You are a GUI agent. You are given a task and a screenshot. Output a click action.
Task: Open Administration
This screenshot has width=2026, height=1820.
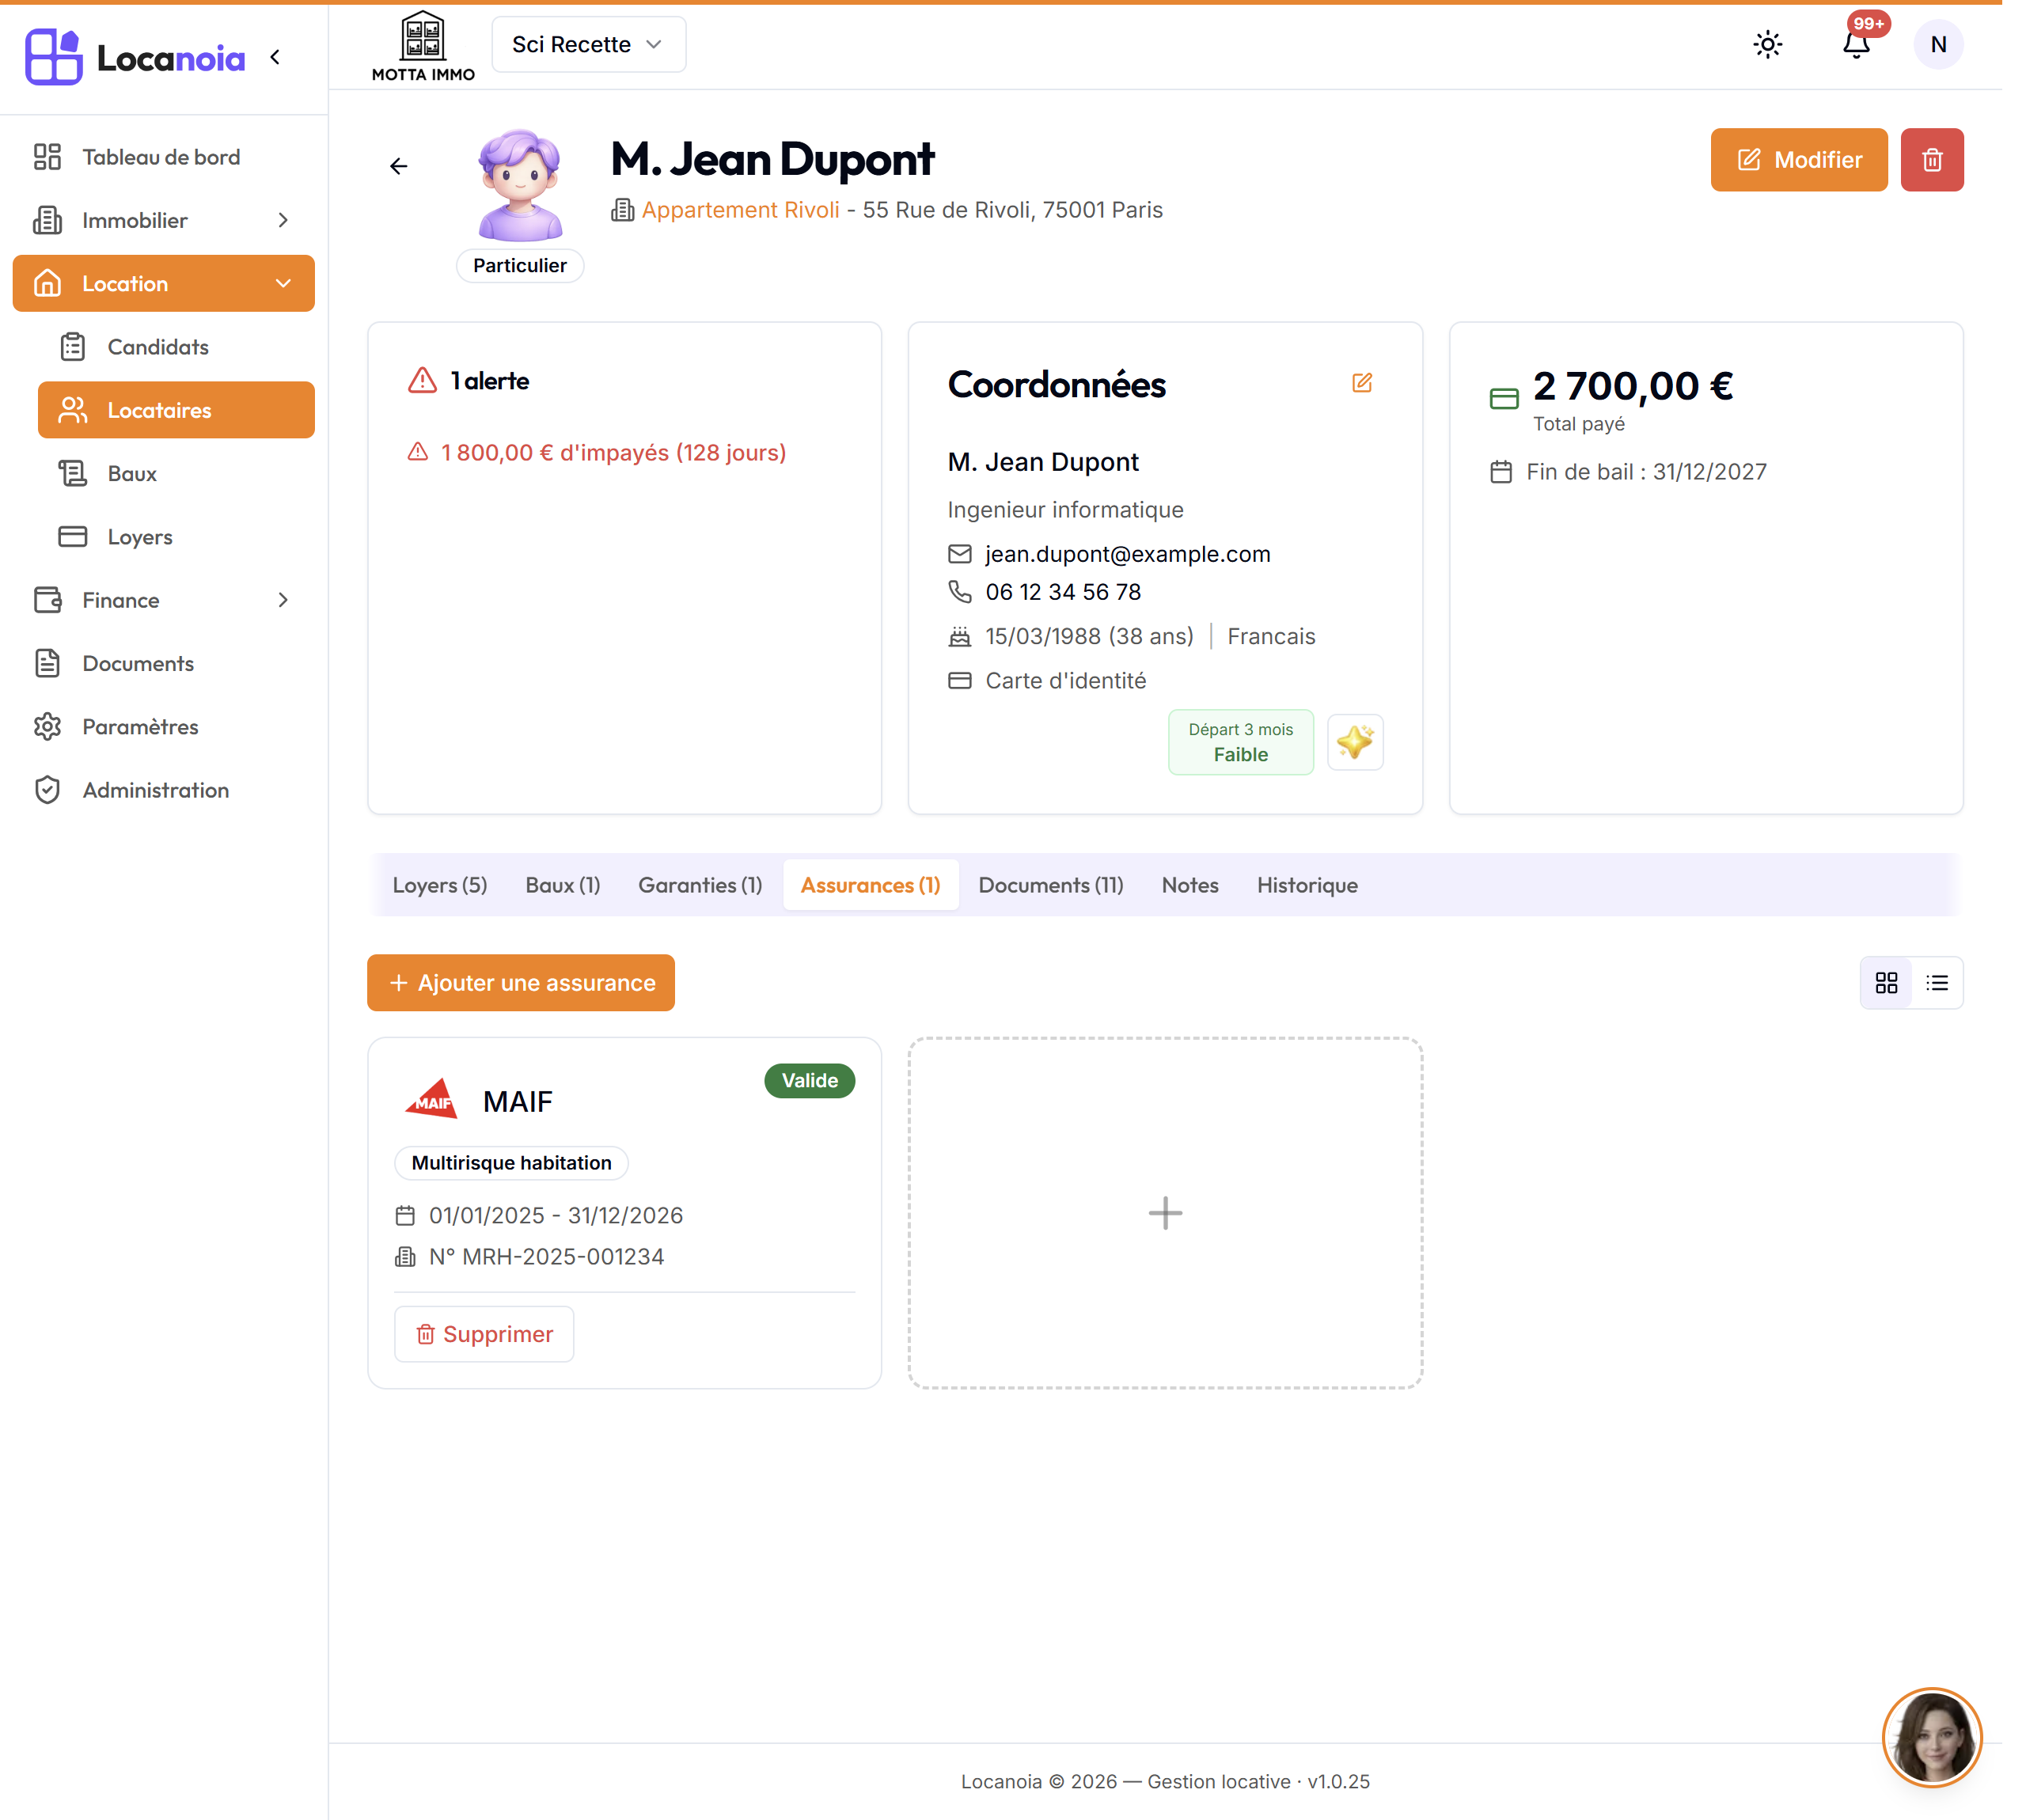(x=163, y=790)
